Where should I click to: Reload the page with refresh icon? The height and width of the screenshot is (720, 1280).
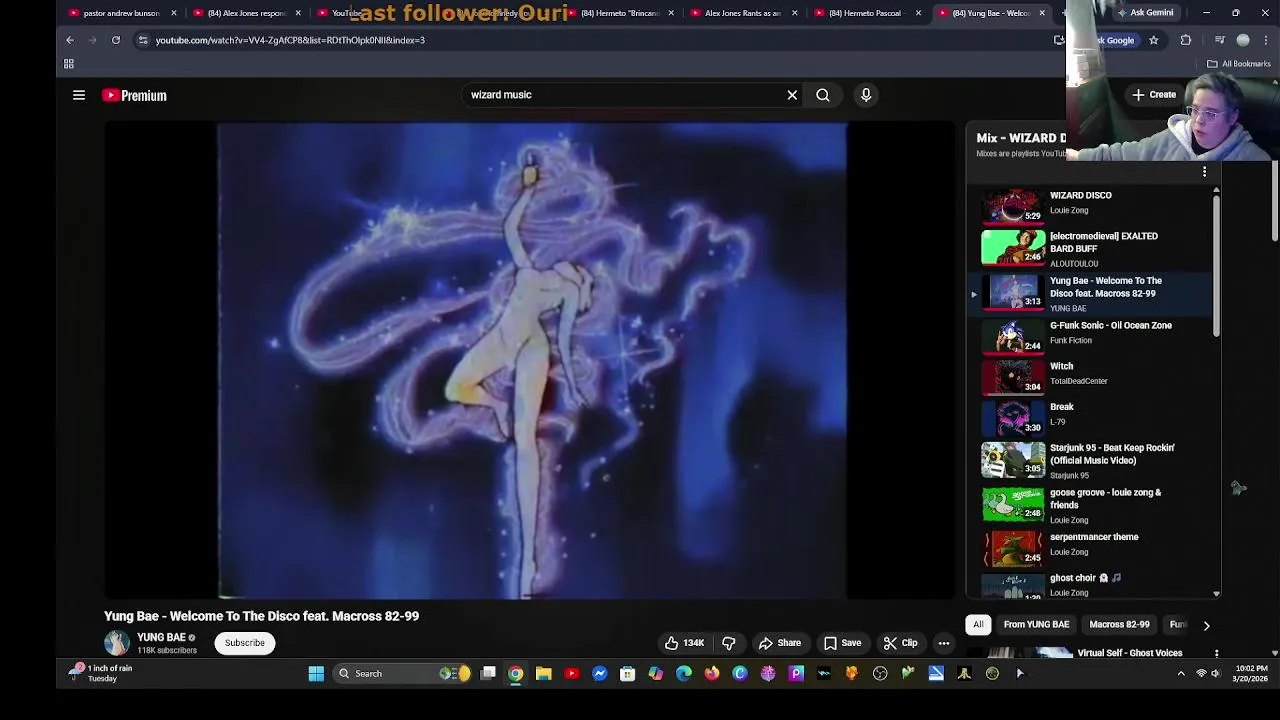click(x=116, y=40)
